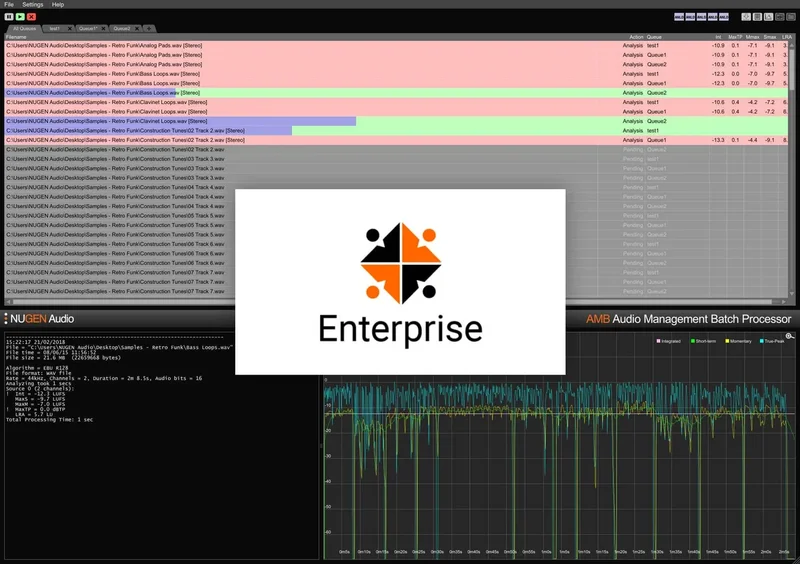Toggle the Integrated legend swatch
800x564 pixels.
click(x=659, y=341)
